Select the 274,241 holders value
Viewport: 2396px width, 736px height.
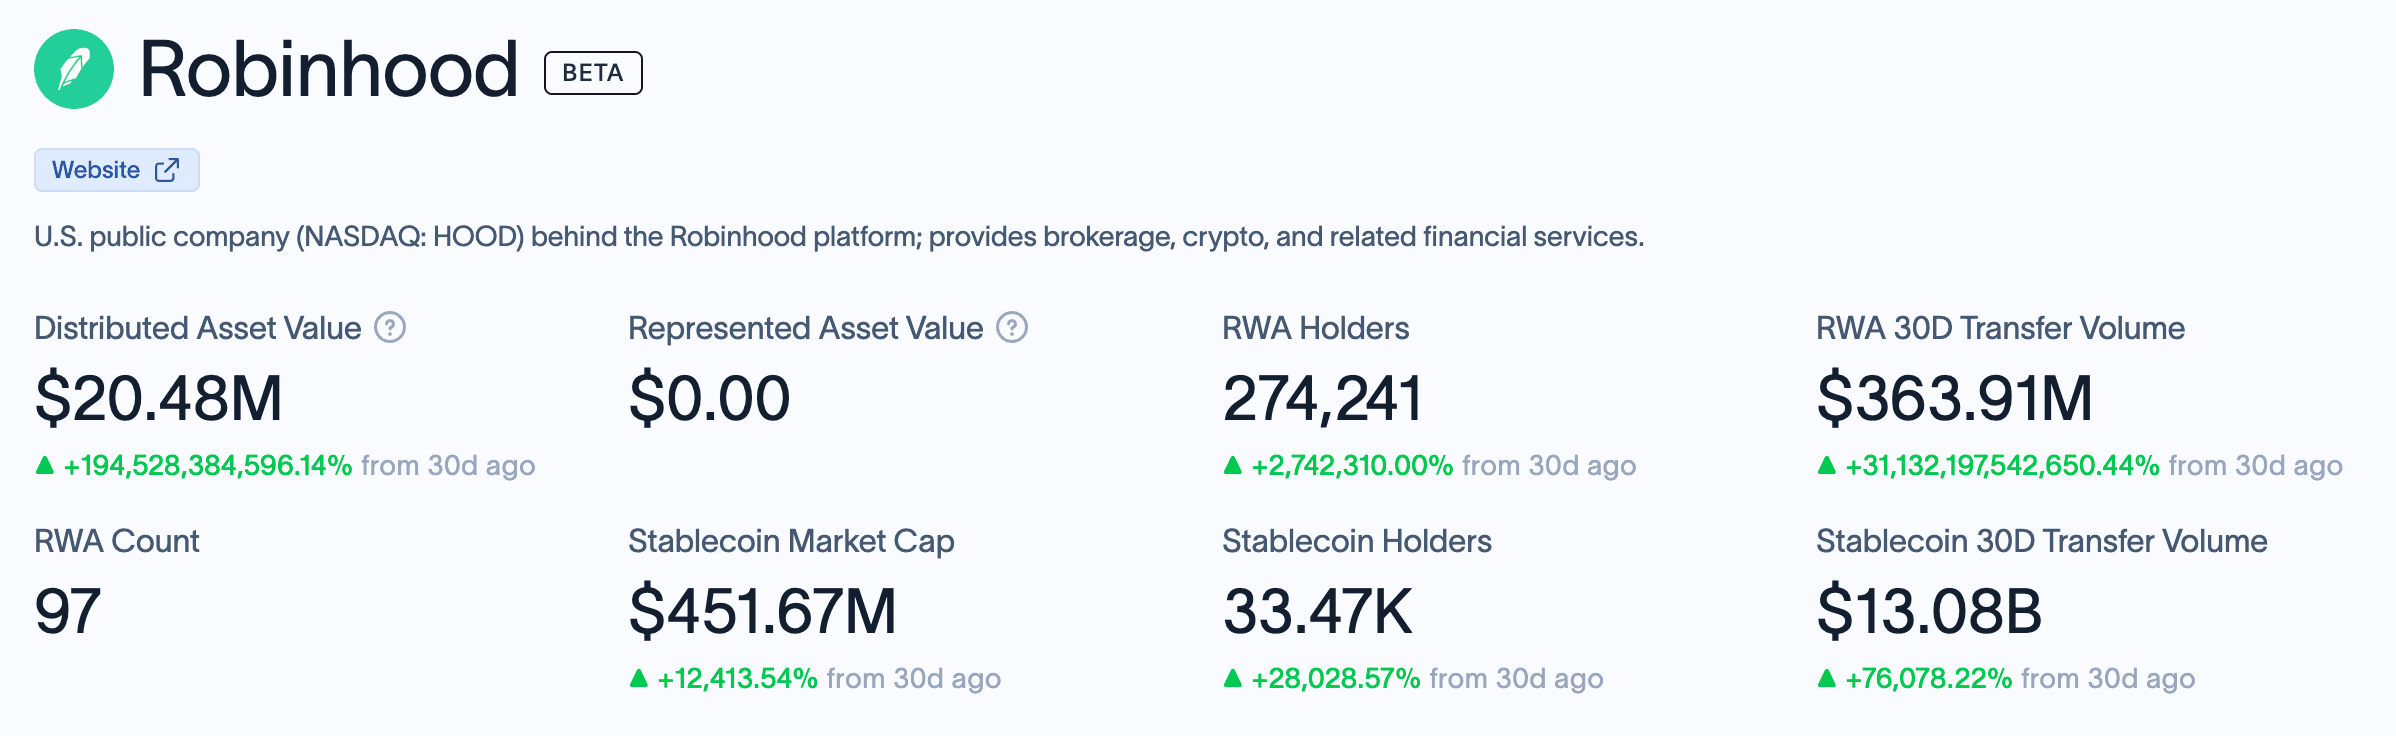click(1322, 398)
